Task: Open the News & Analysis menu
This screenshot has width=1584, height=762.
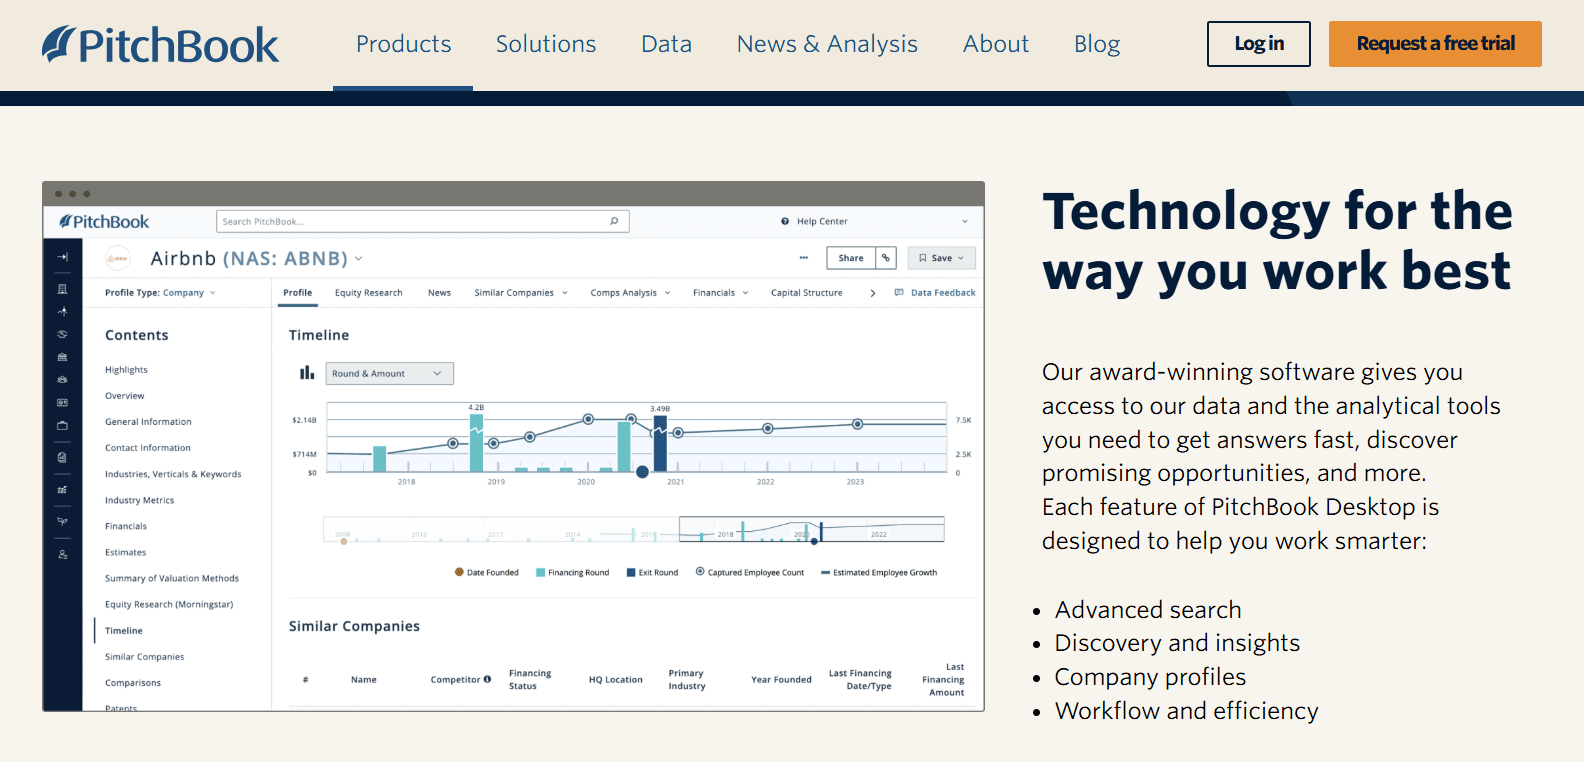Action: [827, 44]
